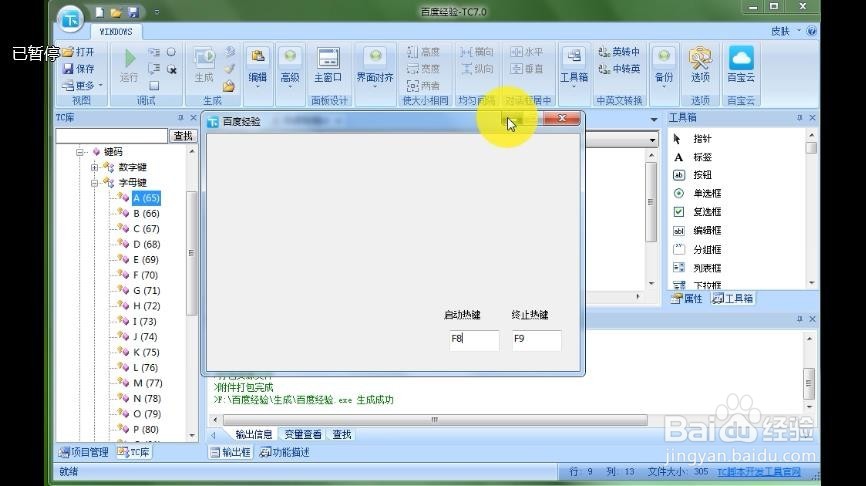Screen dimensions: 866x486
Task: Click the 查找 search button
Action: pyautogui.click(x=183, y=136)
